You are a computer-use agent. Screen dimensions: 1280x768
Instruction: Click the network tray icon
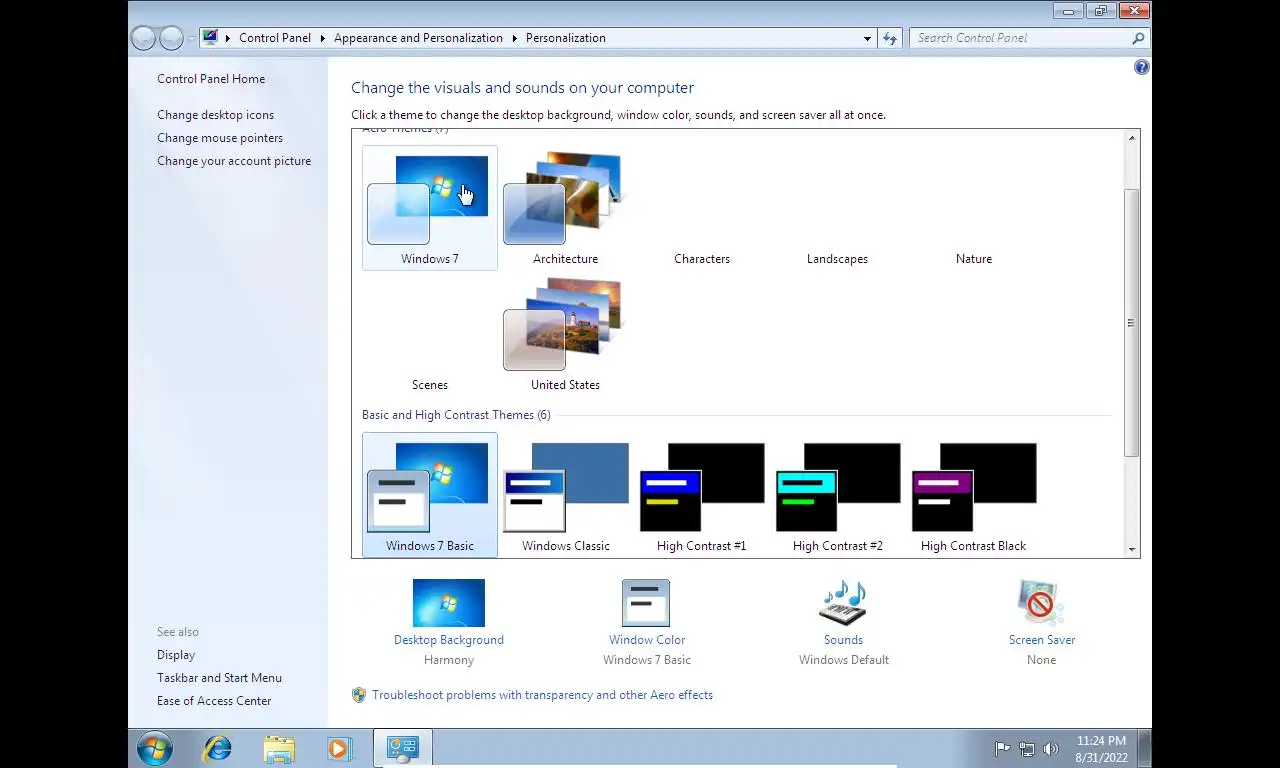point(1027,749)
